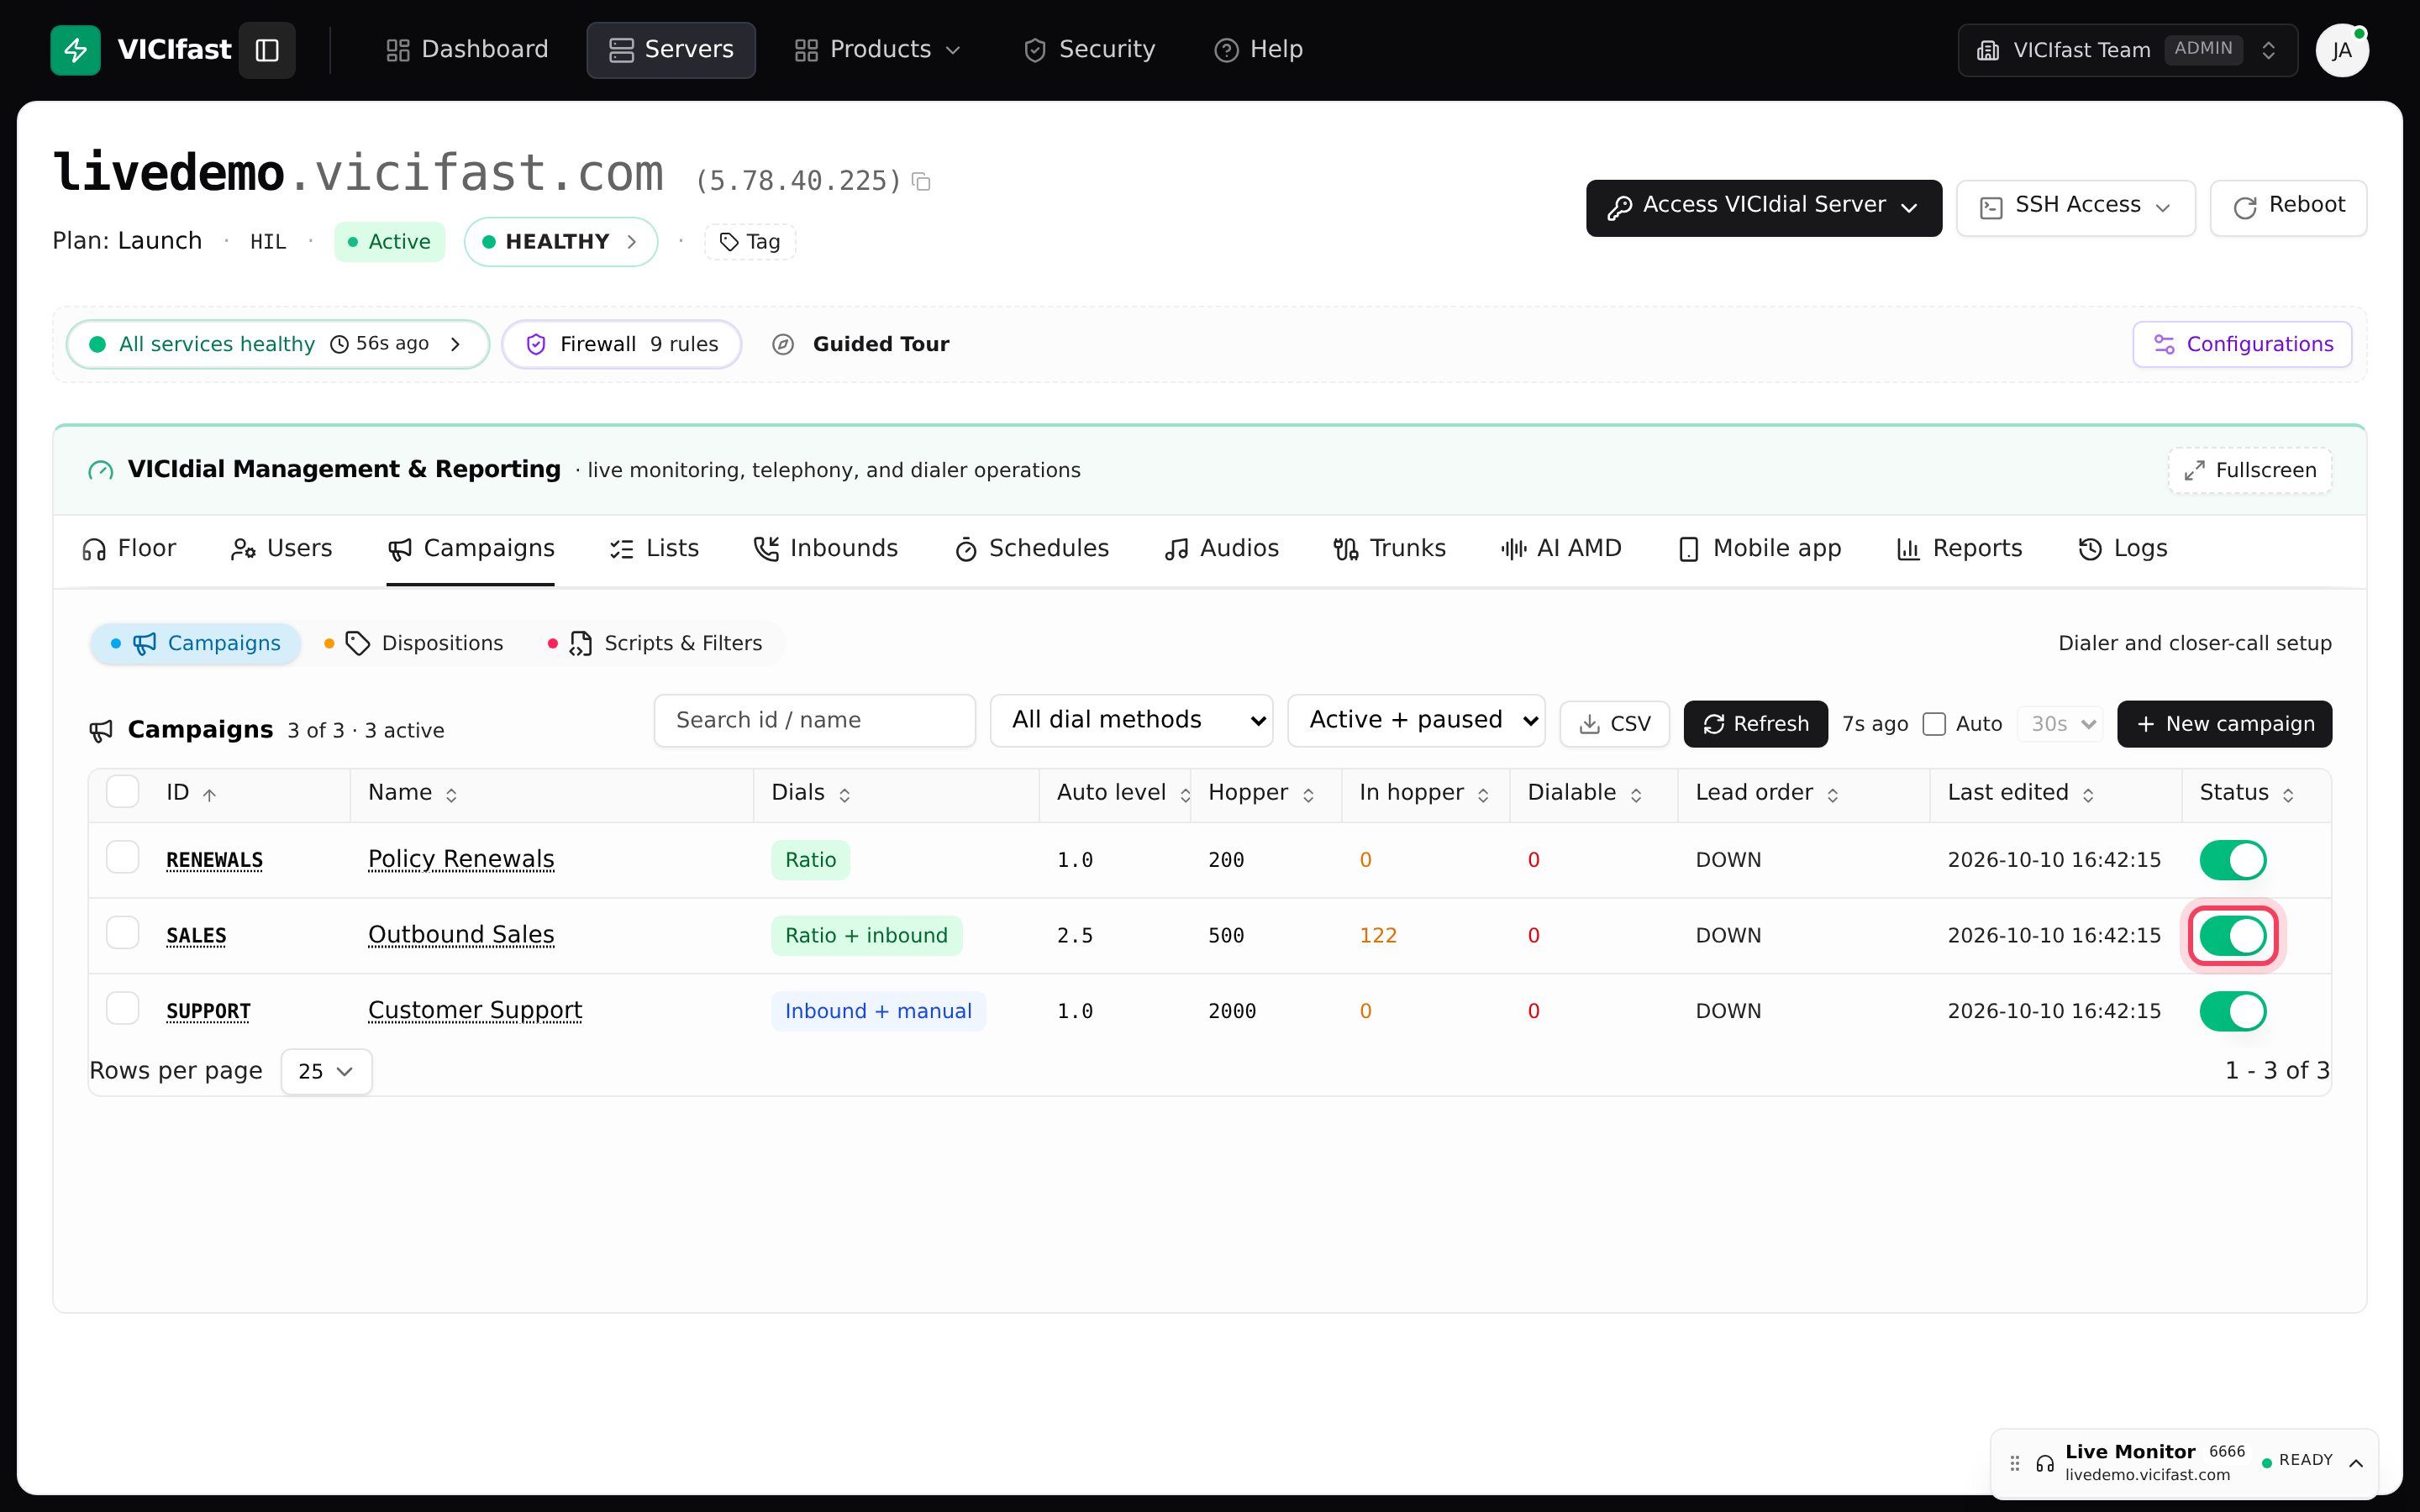
Task: Open Firewall 9 rules shield
Action: pos(621,344)
